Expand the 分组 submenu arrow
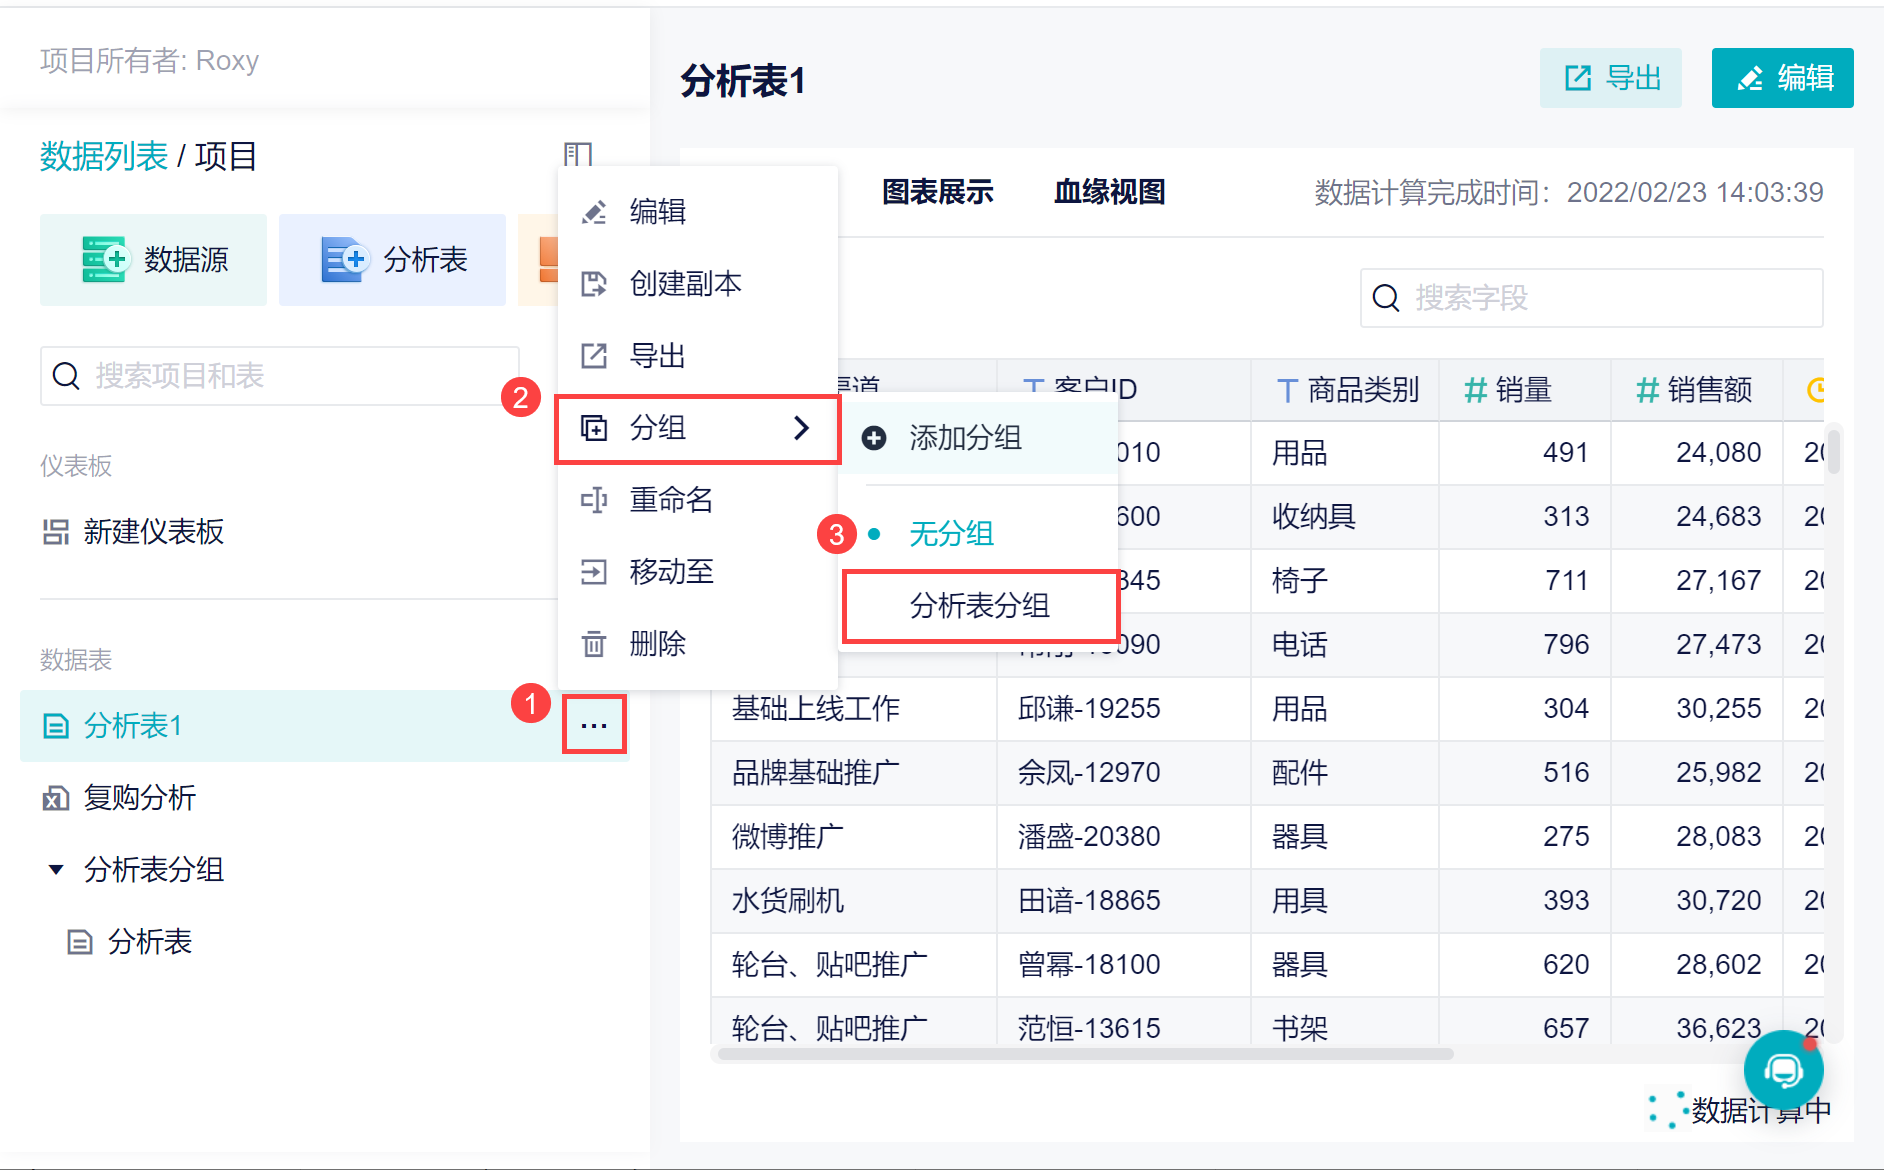This screenshot has width=1884, height=1170. pyautogui.click(x=801, y=428)
